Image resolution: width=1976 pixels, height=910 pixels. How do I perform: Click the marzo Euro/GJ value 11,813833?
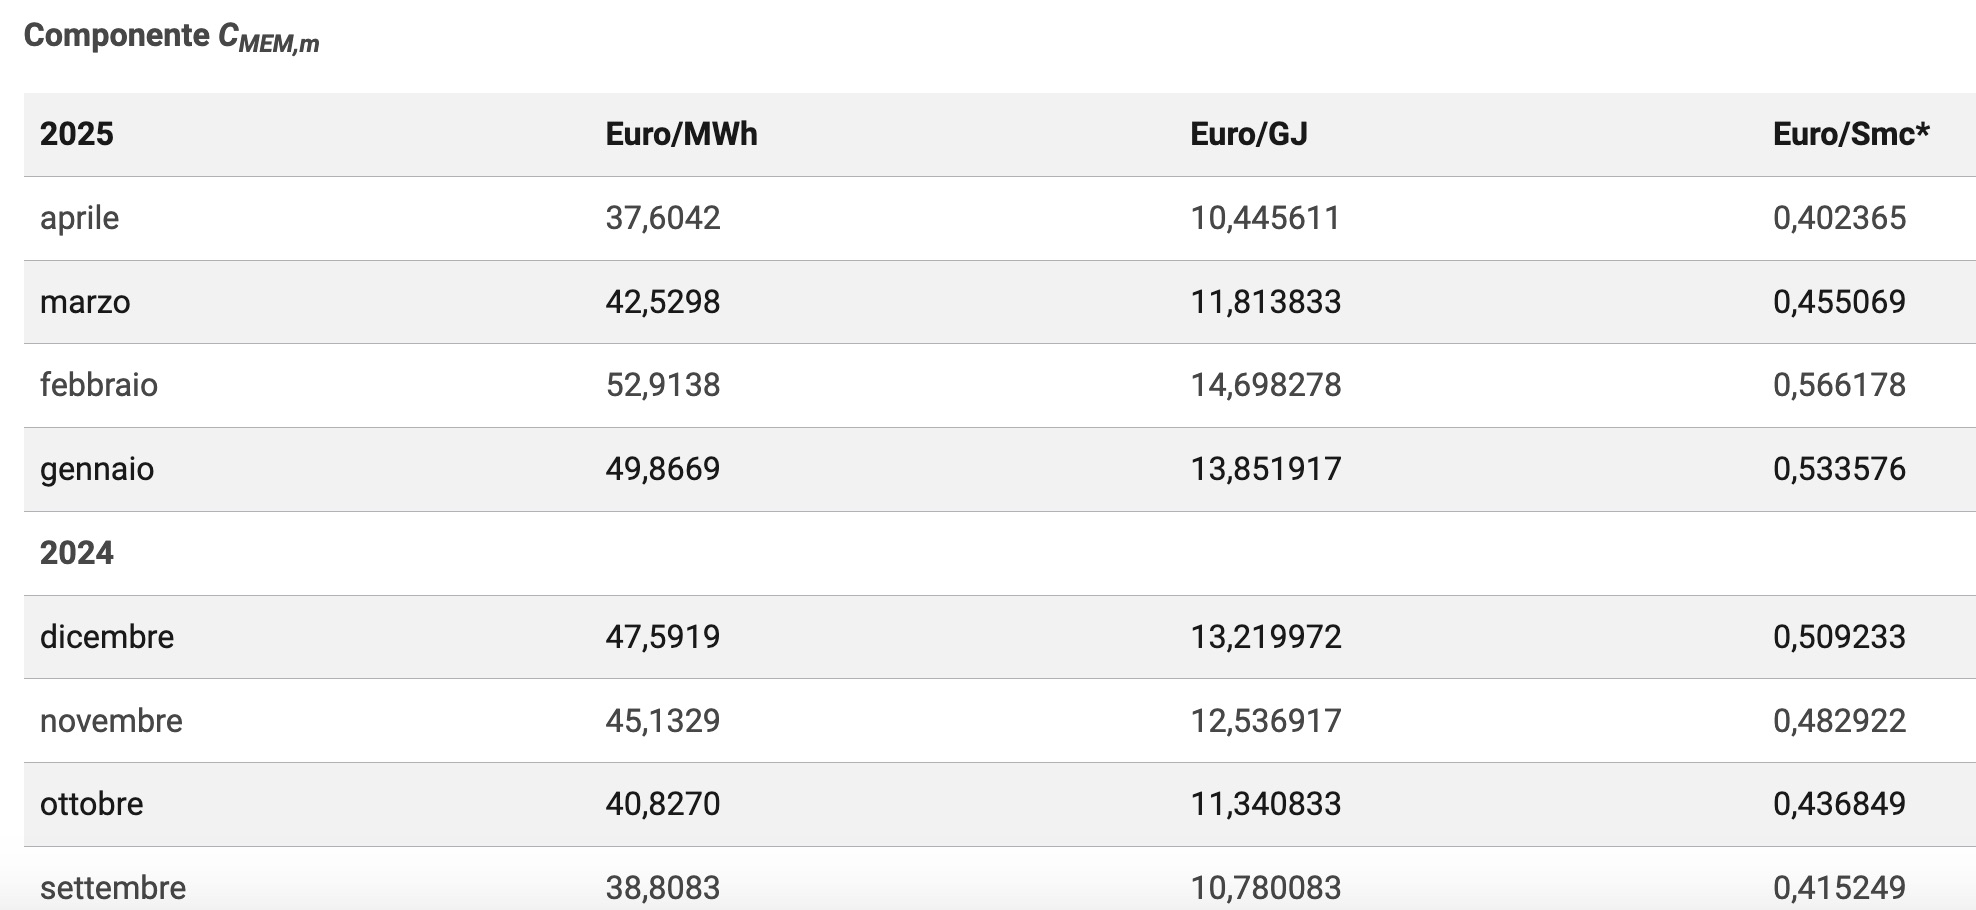(1265, 302)
